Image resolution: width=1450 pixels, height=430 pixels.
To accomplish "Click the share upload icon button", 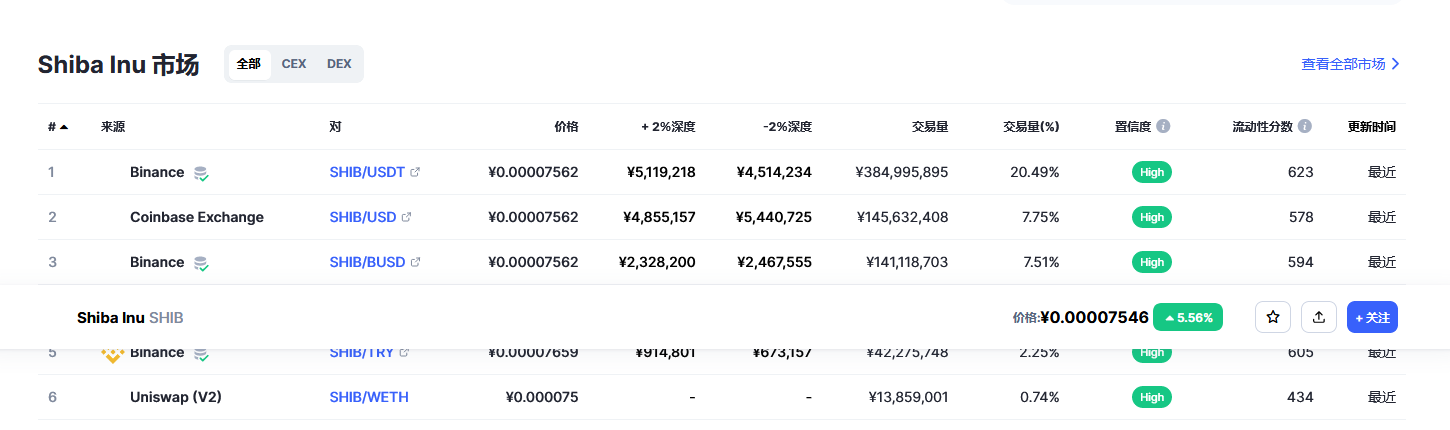I will 1319,317.
